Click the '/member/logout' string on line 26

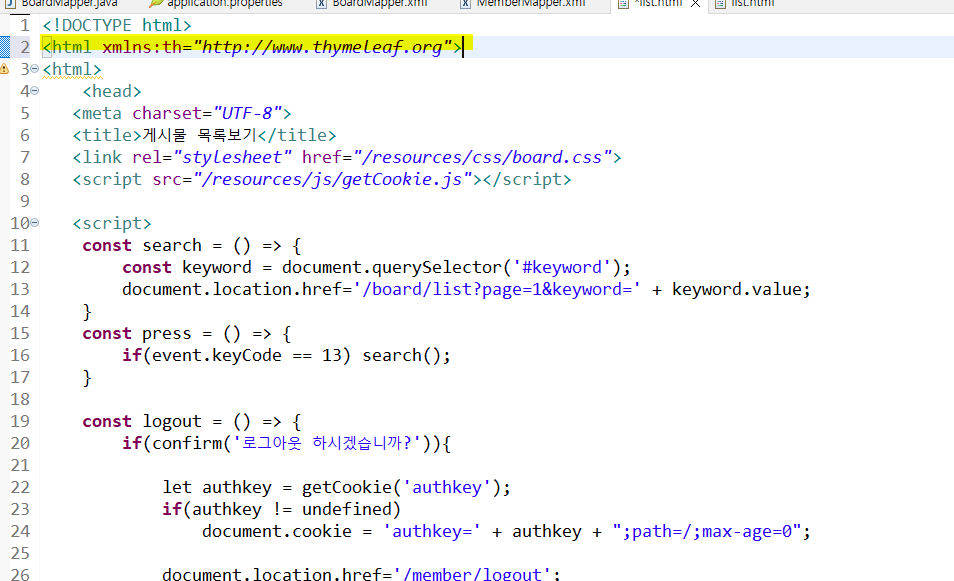tap(472, 574)
